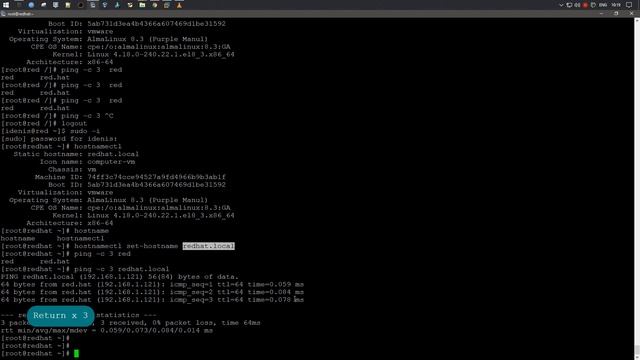
Task: Click the icmp_seq=2 ping reply line
Action: (152, 292)
